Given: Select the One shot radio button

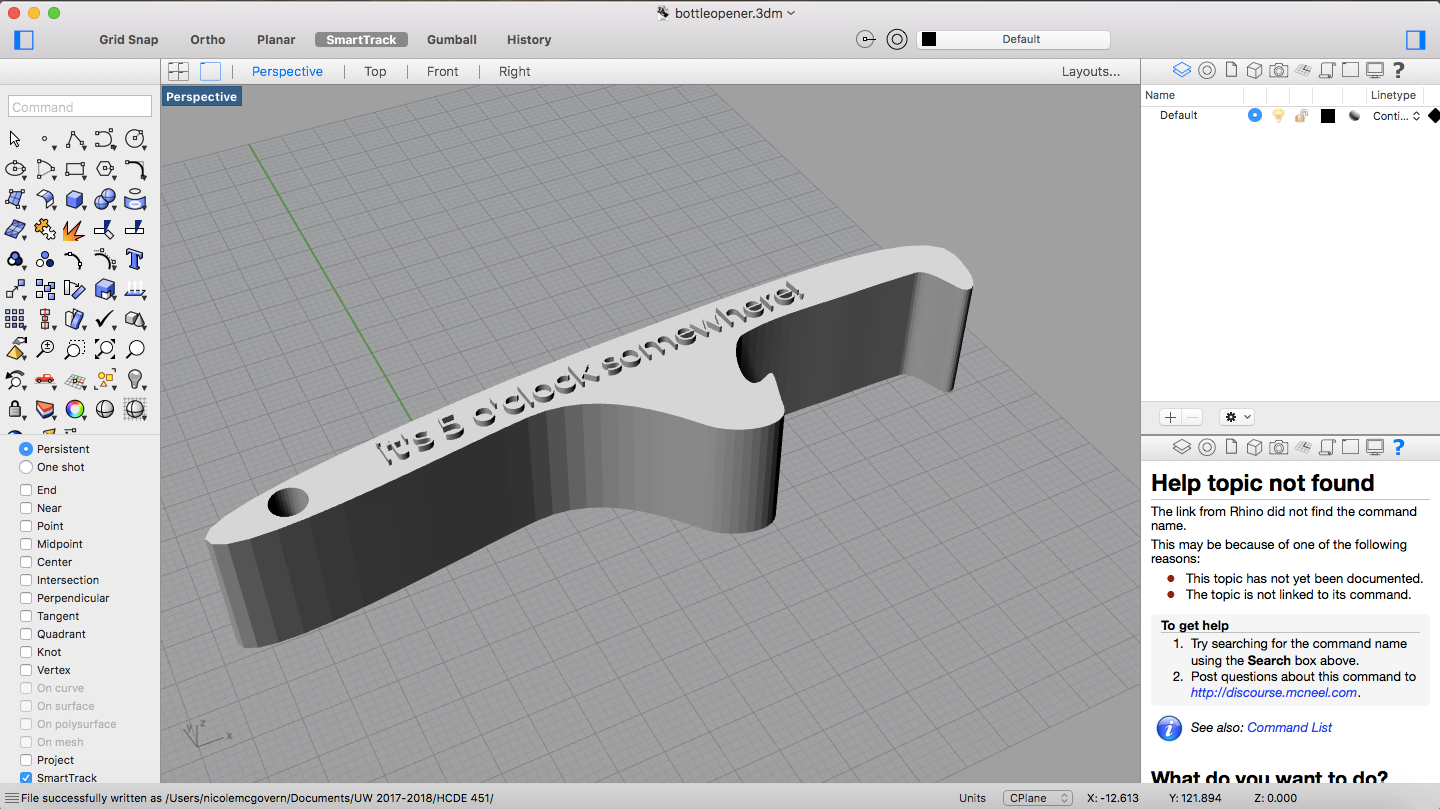Looking at the screenshot, I should pos(26,467).
